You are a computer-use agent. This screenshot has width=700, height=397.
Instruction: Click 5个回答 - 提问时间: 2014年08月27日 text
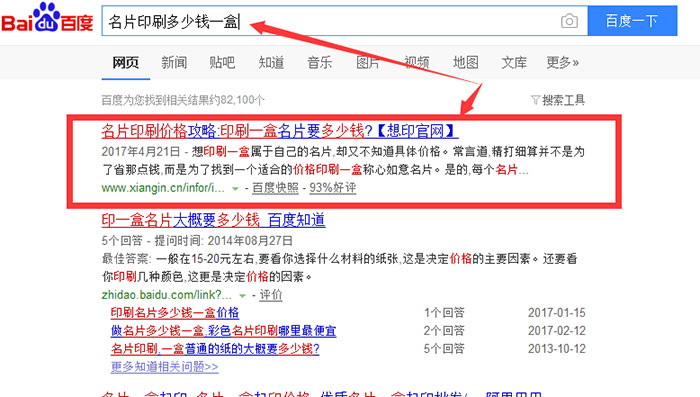(x=197, y=241)
